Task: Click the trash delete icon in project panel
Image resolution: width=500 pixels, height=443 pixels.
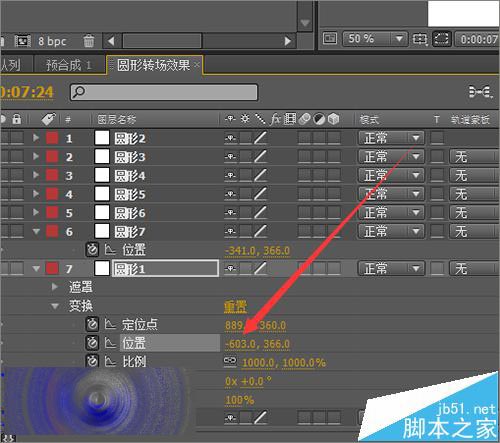Action: tap(89, 41)
